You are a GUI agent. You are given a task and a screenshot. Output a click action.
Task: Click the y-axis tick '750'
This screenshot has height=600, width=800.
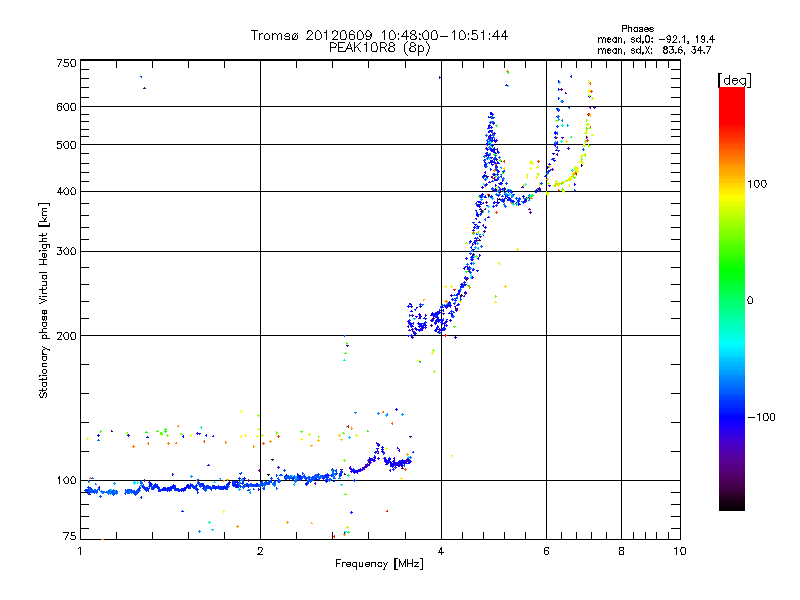click(x=67, y=63)
